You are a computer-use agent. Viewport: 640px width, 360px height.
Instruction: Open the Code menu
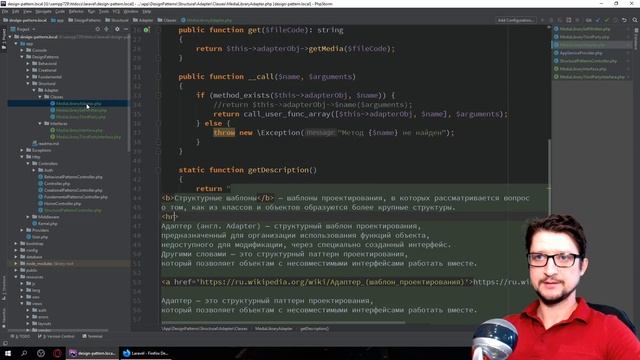pos(60,12)
